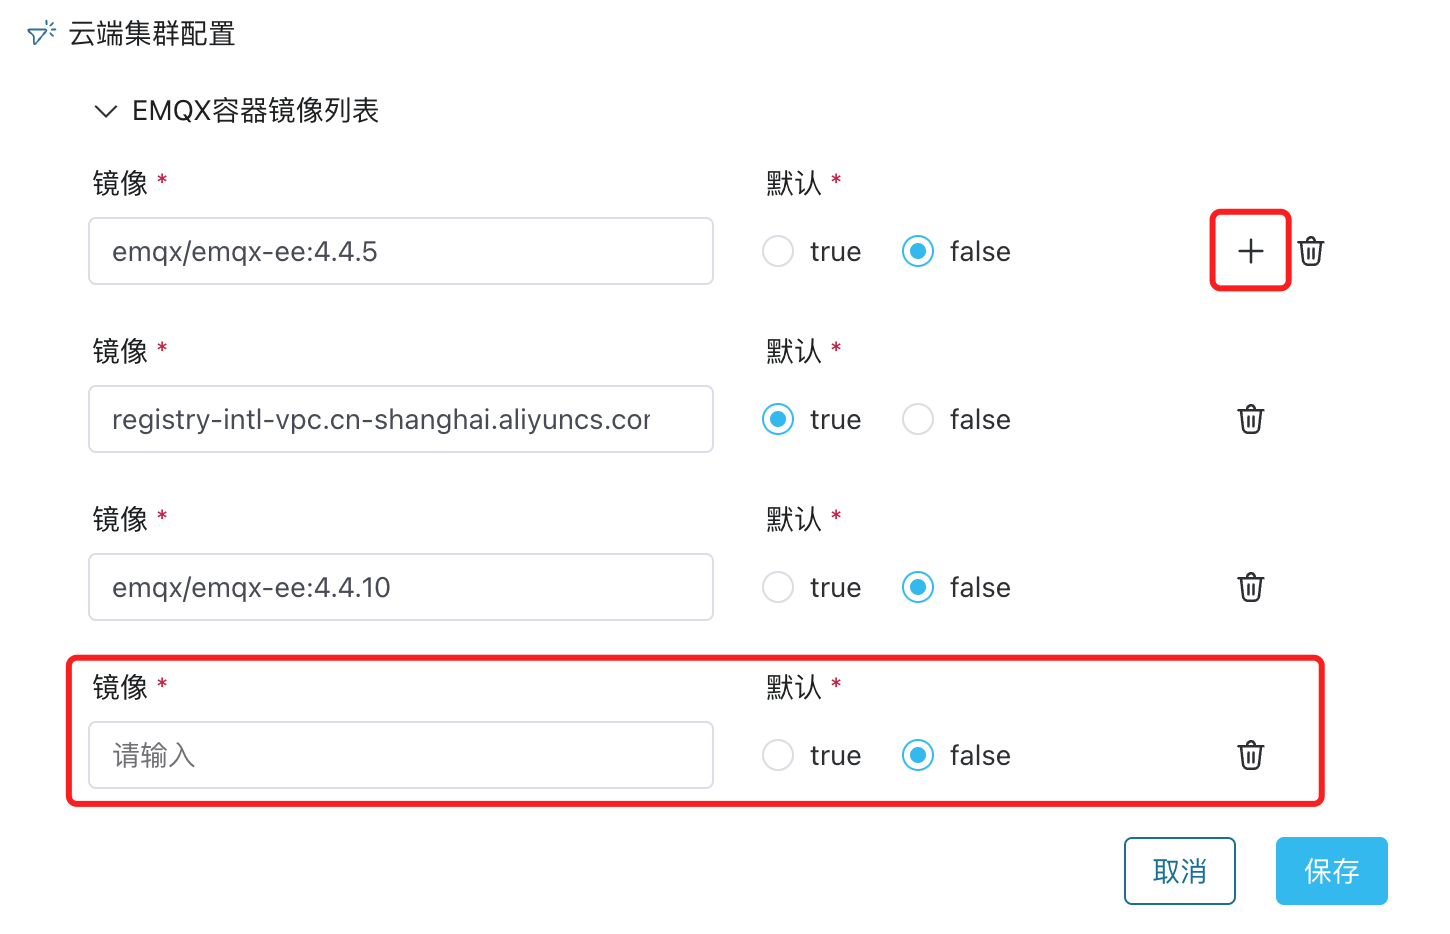
Task: Focus the empty 请输入 image field
Action: (400, 755)
